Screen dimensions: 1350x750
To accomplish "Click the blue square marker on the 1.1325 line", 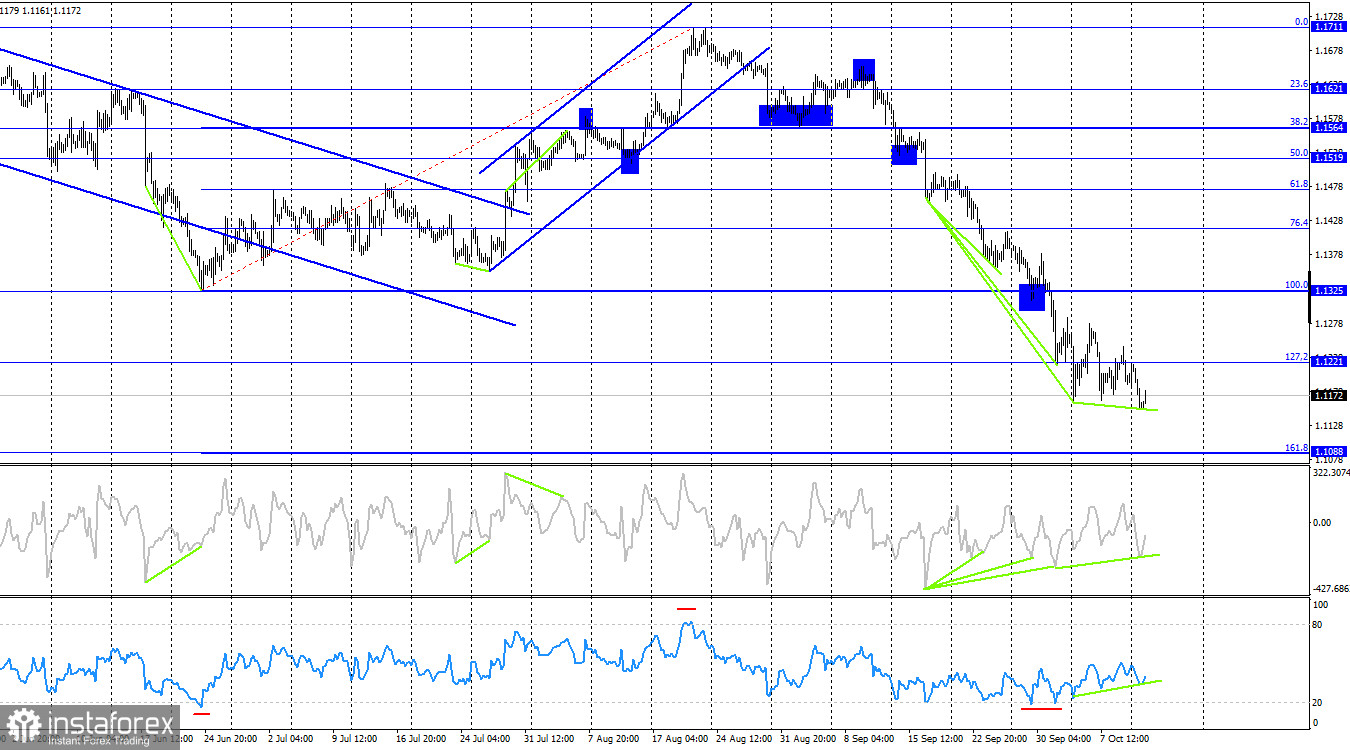I will 1032,297.
